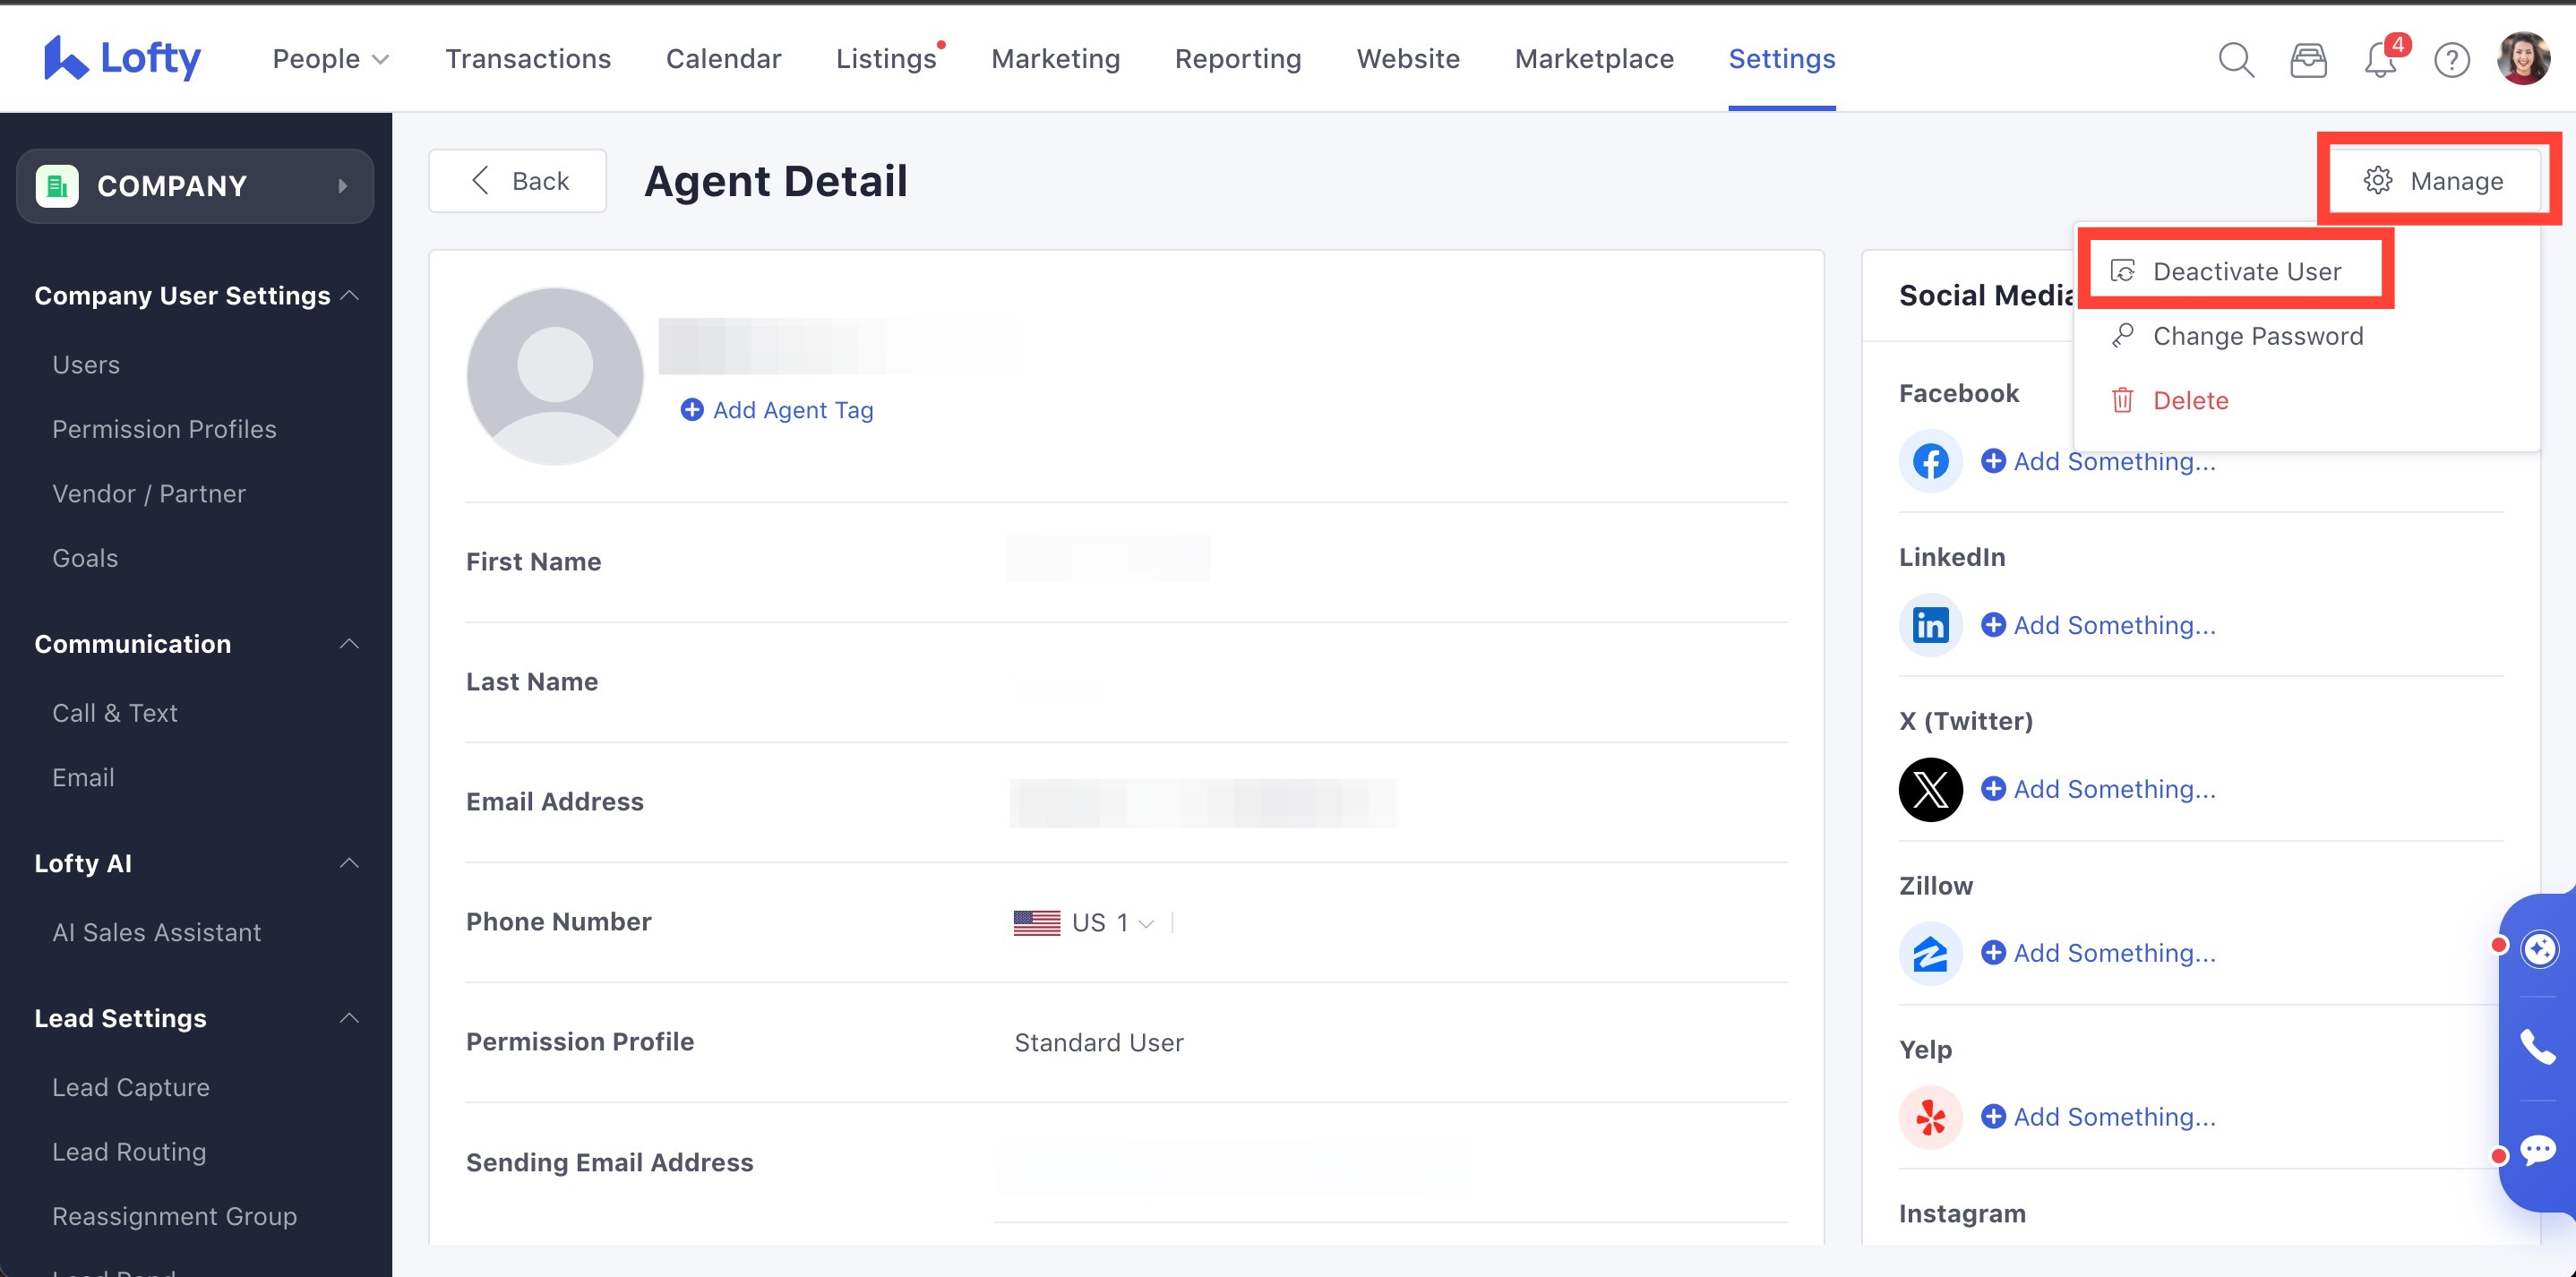
Task: Click the Lofty AI assistant floating icon
Action: [x=2539, y=948]
